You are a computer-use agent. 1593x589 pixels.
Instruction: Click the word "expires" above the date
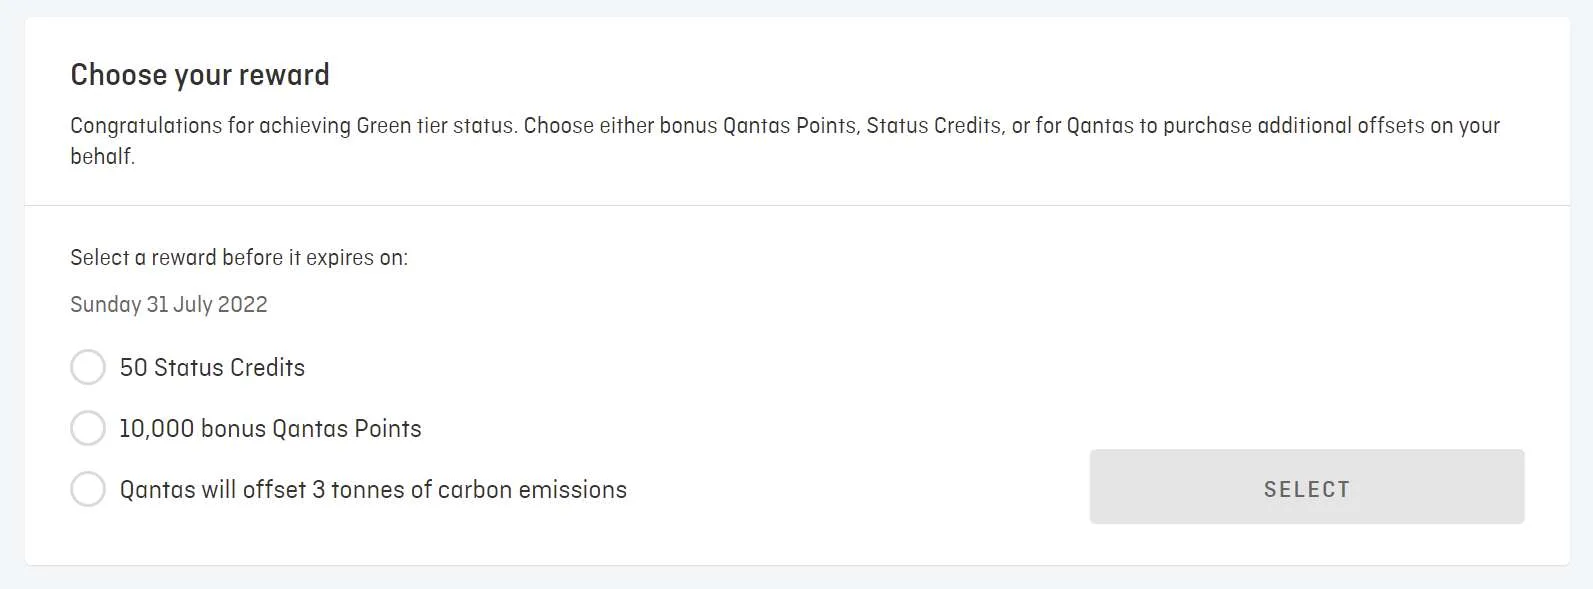[x=339, y=257]
